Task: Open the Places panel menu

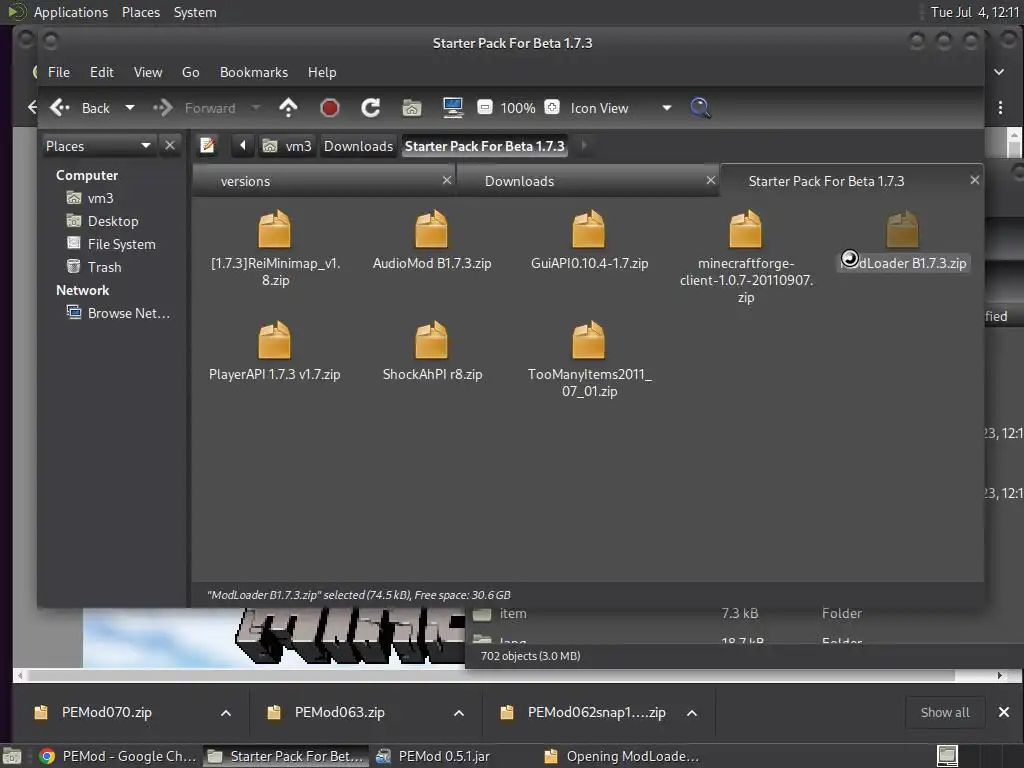Action: pos(140,12)
